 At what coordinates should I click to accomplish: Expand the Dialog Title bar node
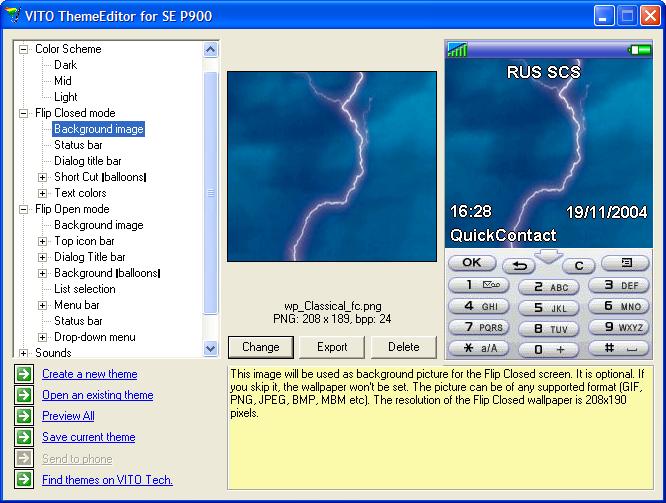(42, 257)
